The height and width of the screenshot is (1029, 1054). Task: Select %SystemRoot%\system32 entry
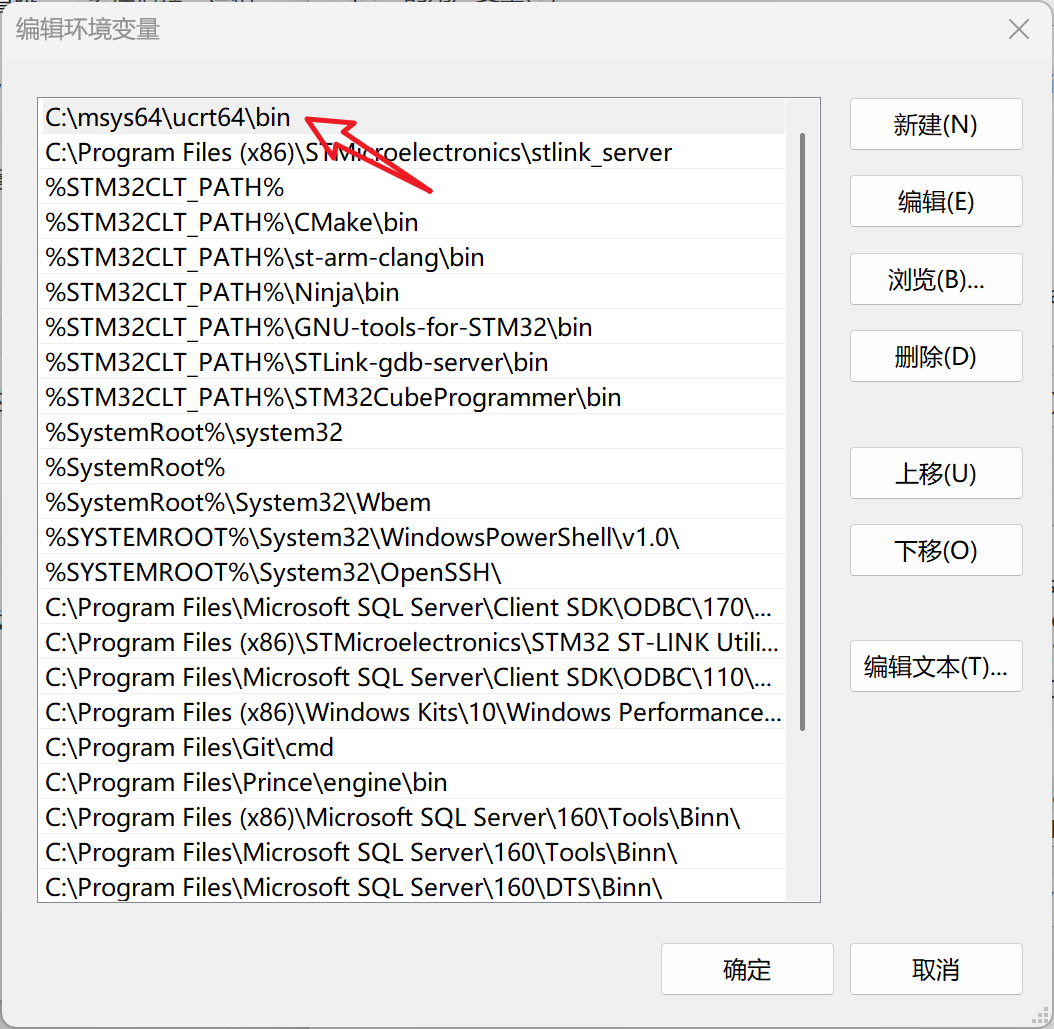point(412,432)
